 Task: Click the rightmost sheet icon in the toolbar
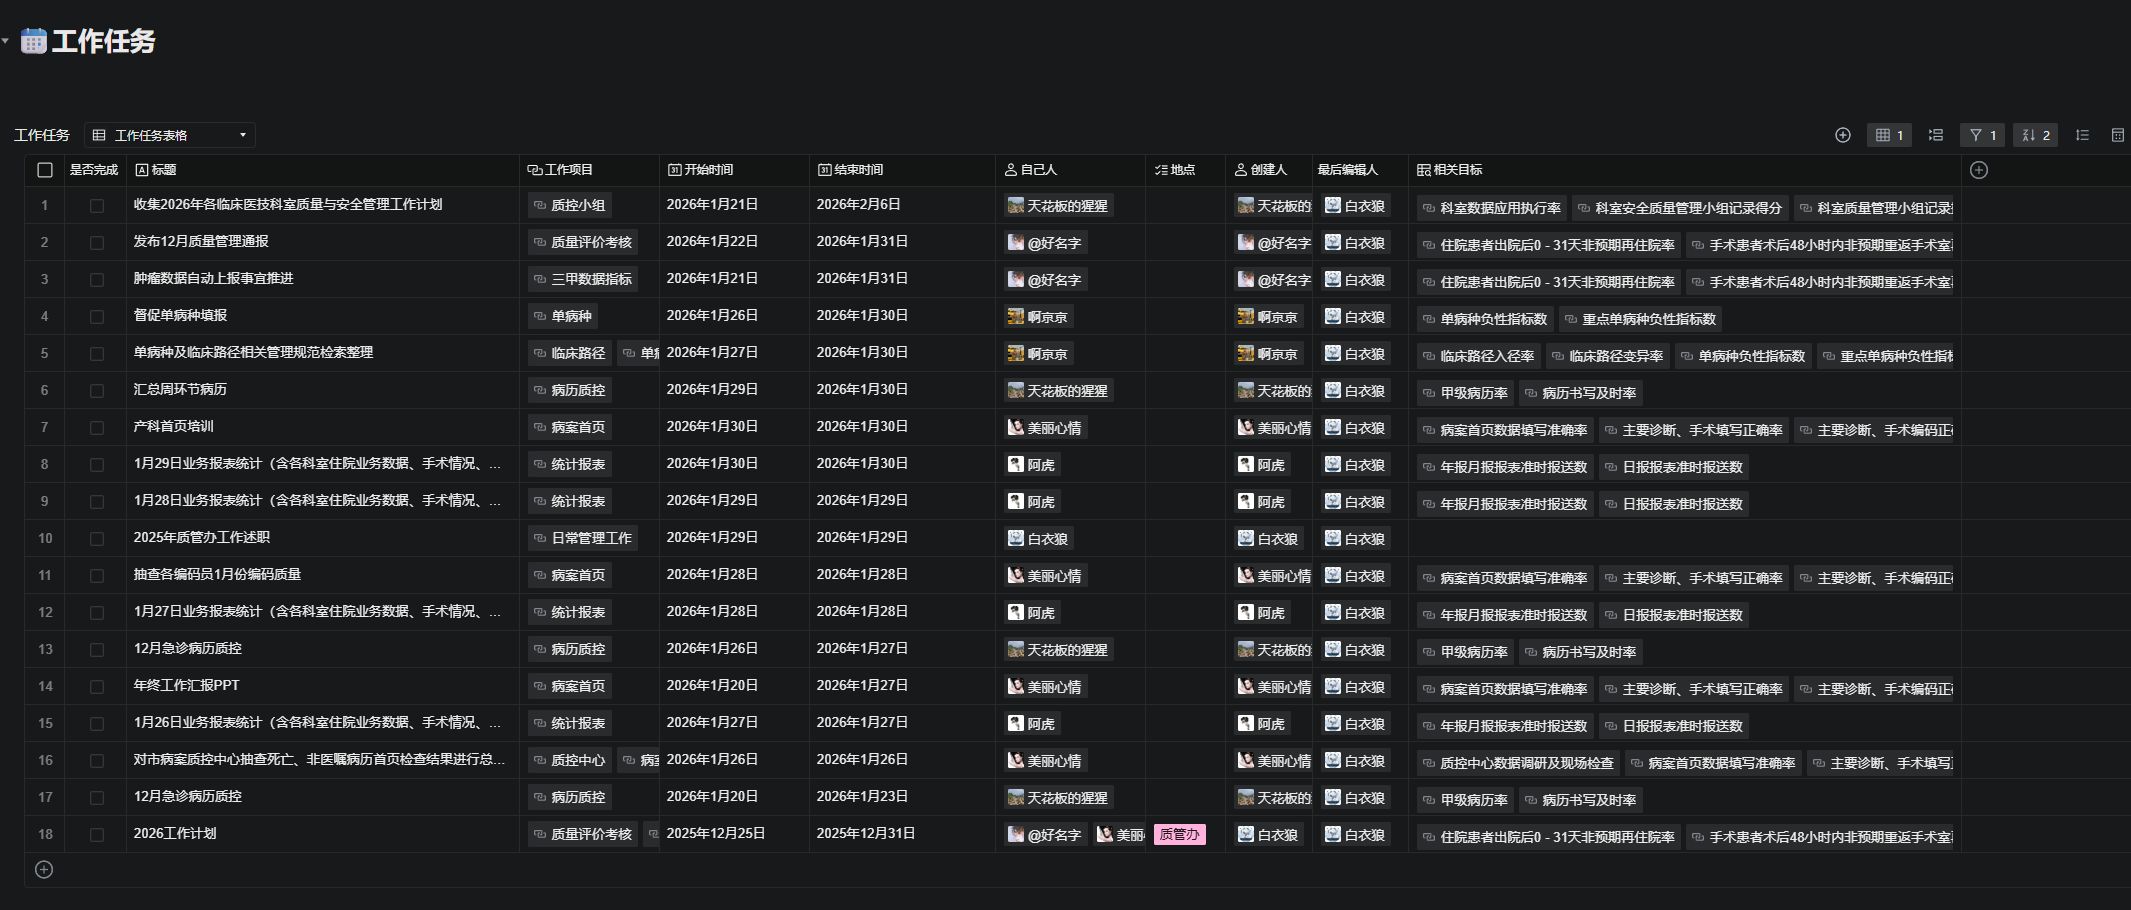click(2118, 135)
